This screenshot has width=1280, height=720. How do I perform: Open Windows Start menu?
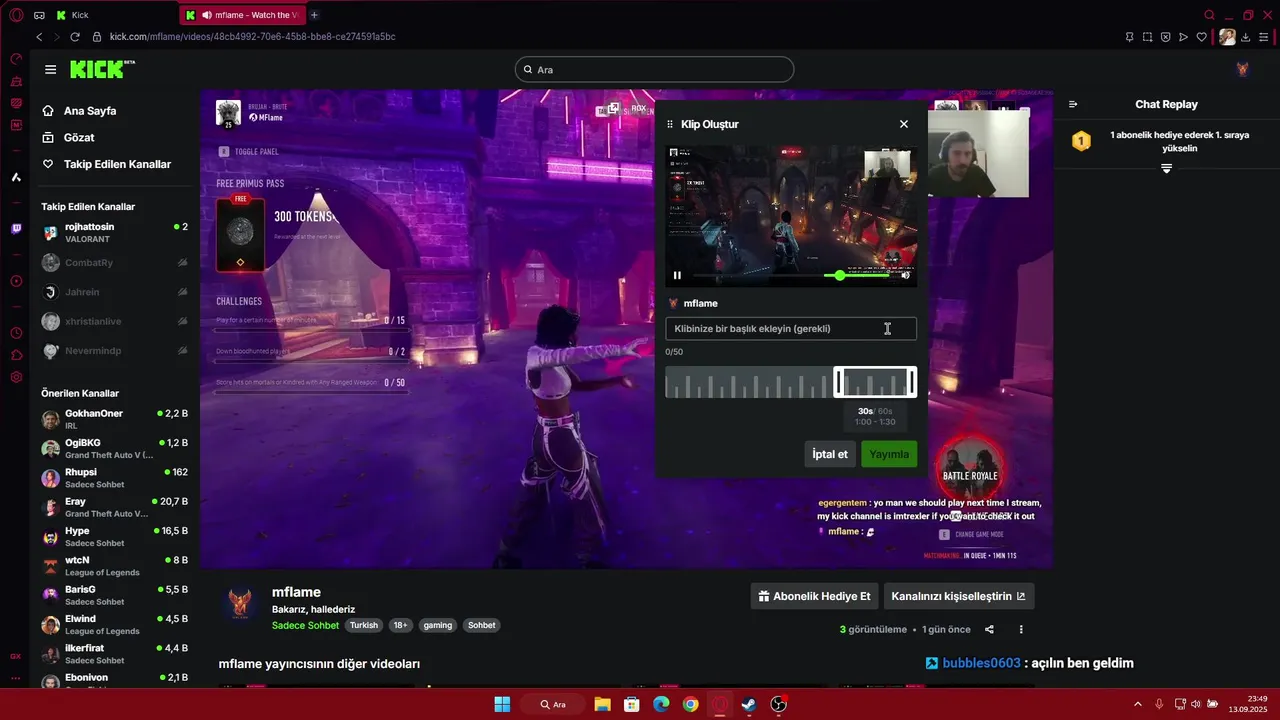(502, 704)
